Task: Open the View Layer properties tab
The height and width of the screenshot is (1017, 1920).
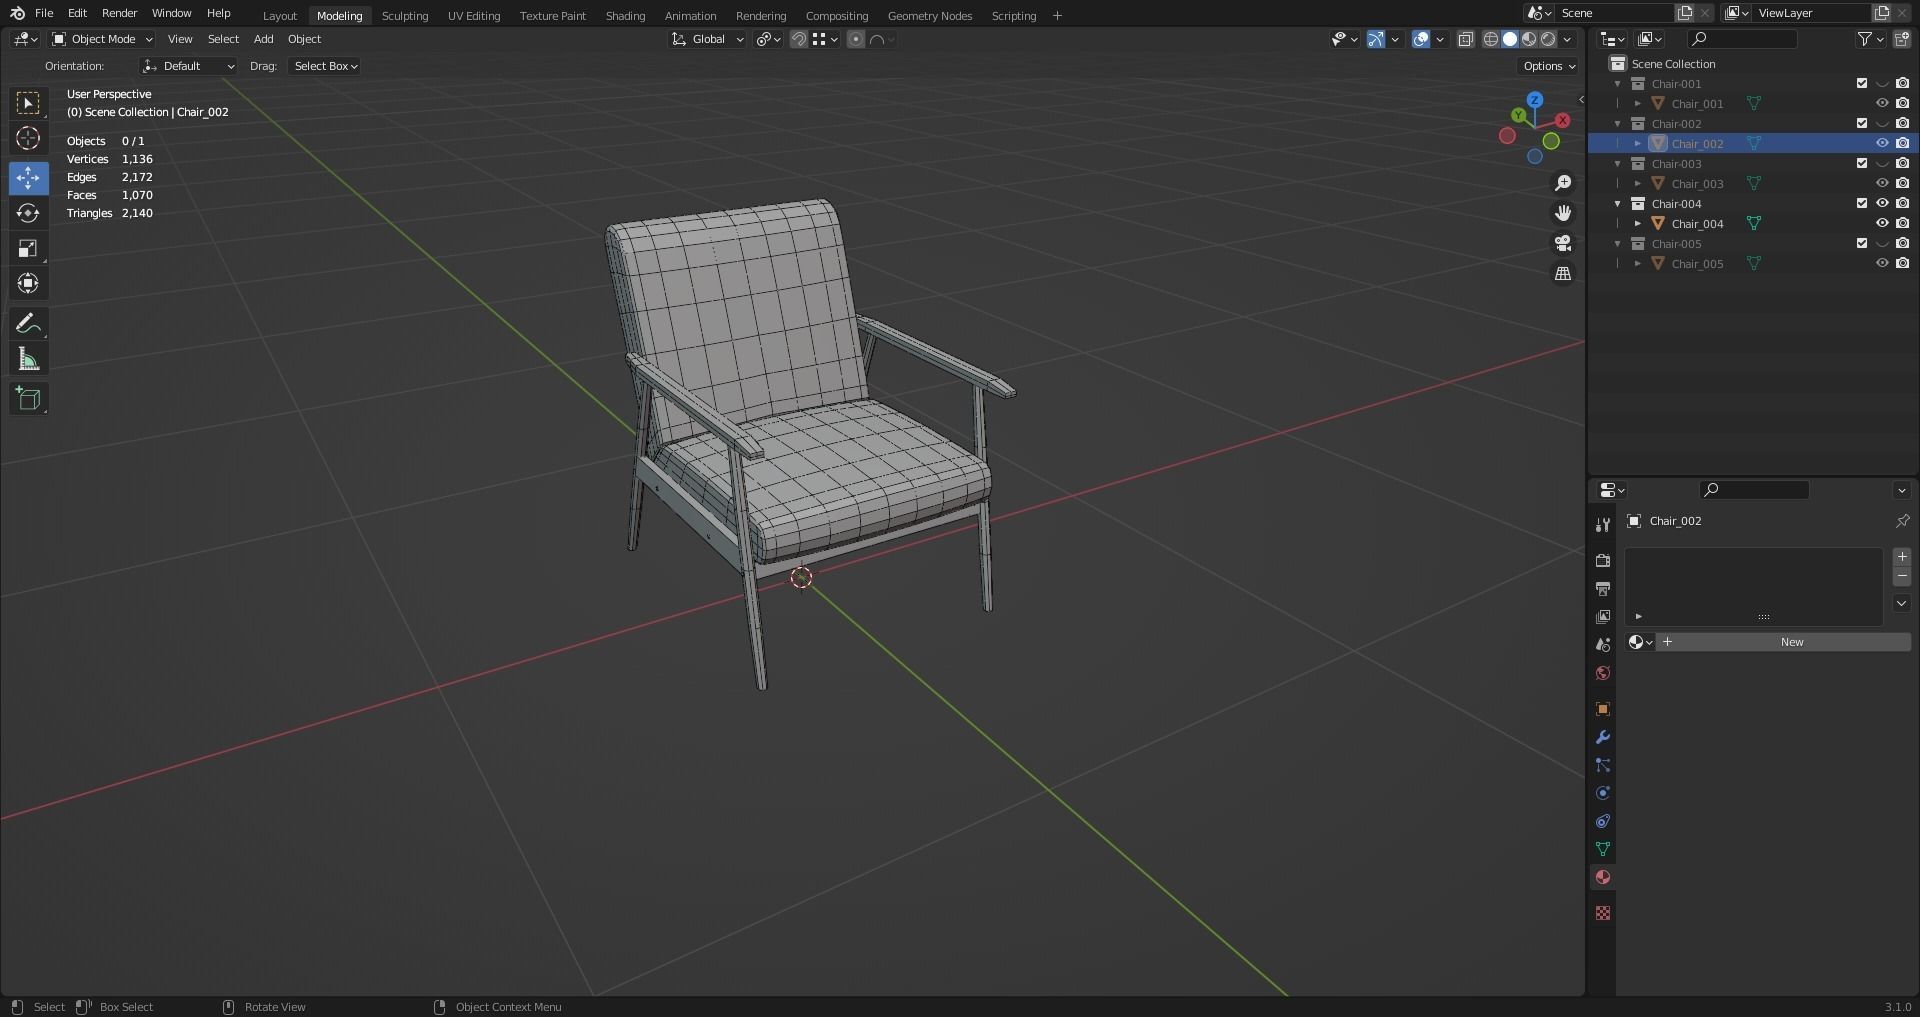Action: coord(1603,616)
